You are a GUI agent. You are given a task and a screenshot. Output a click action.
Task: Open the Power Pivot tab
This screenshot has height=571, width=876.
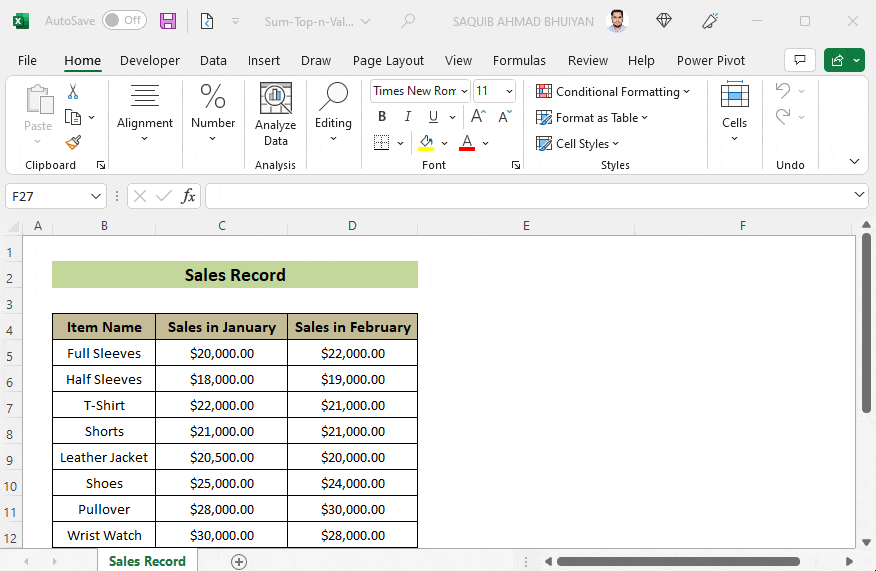[711, 60]
